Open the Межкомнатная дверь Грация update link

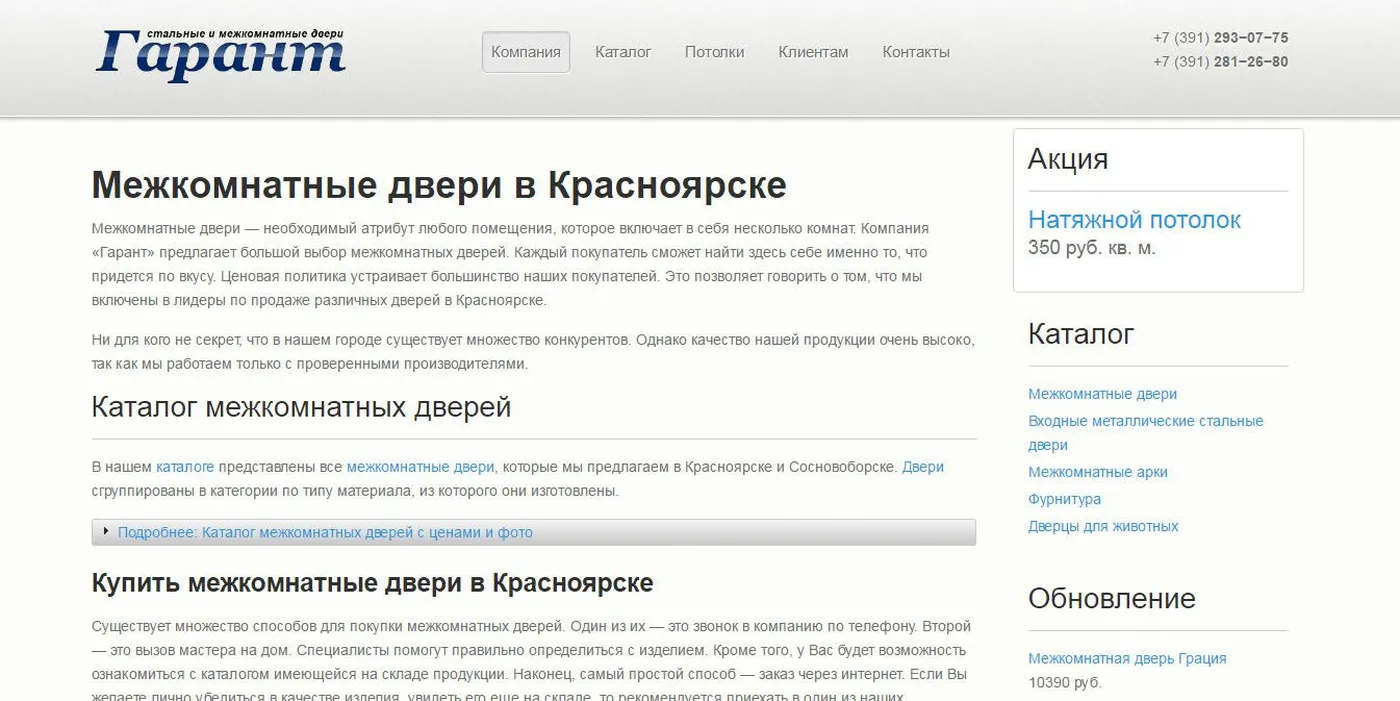pos(1127,658)
